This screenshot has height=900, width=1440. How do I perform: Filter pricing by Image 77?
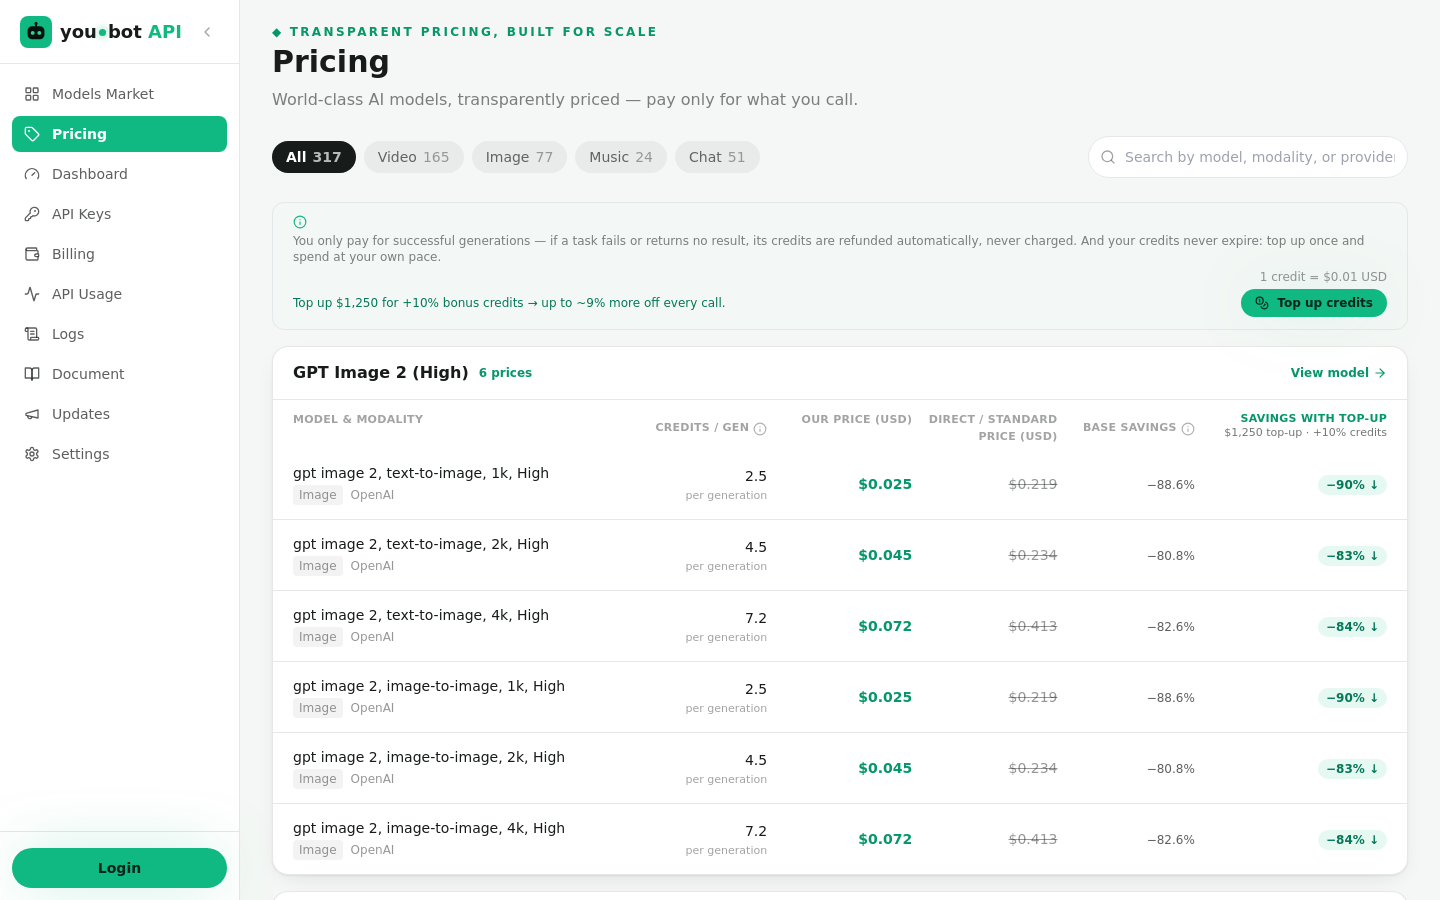[519, 157]
